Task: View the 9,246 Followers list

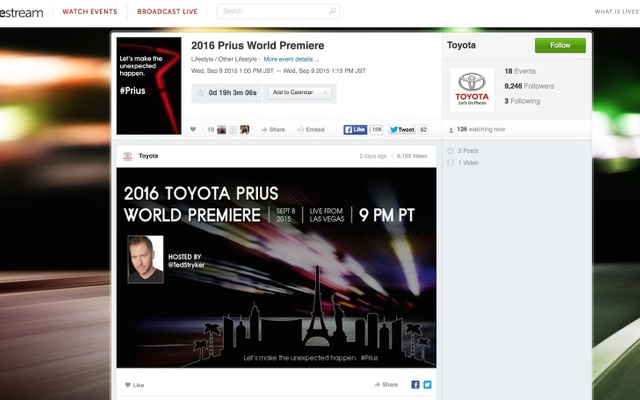Action: click(x=529, y=86)
